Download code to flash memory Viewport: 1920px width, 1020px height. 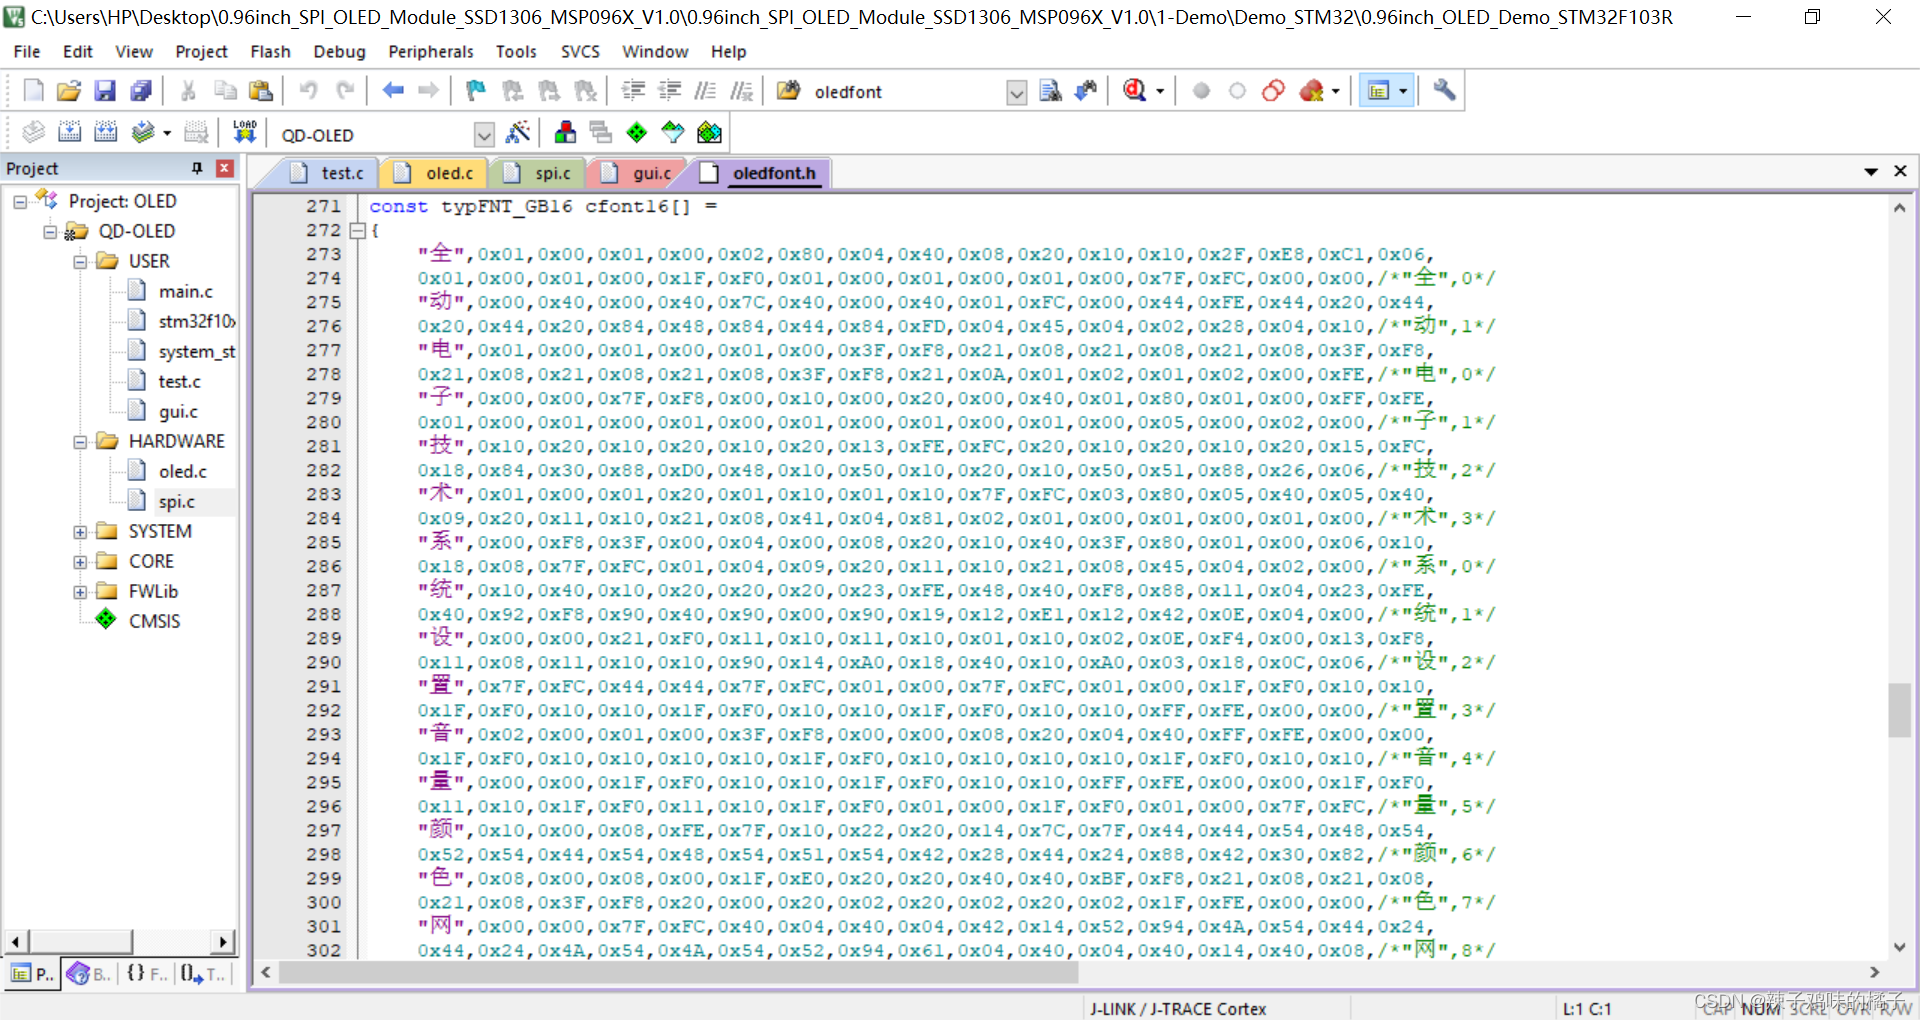tap(244, 132)
